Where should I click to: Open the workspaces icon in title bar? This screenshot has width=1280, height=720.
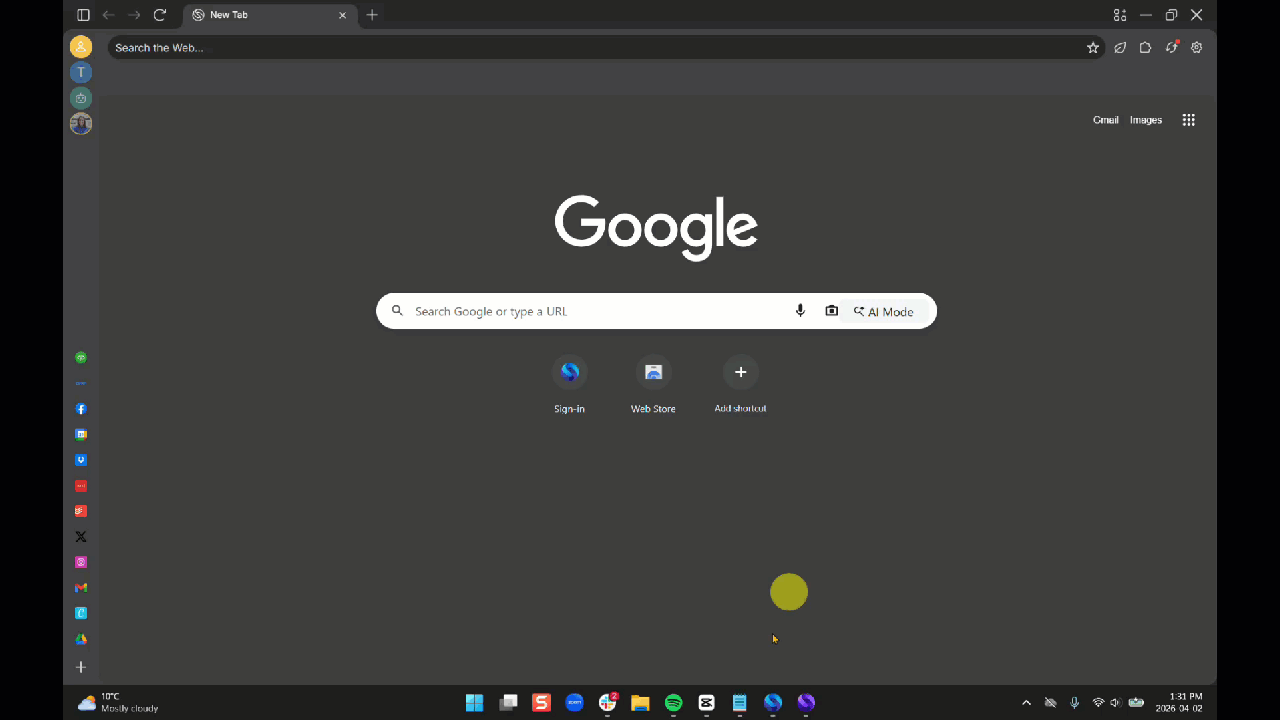pyautogui.click(x=1120, y=15)
